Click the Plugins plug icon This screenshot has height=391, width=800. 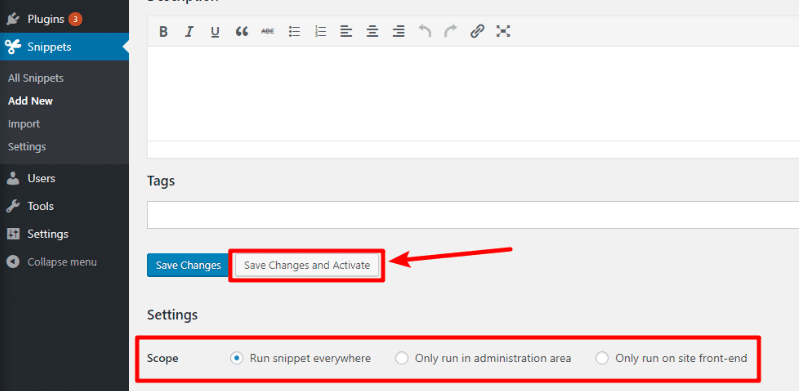click(13, 19)
